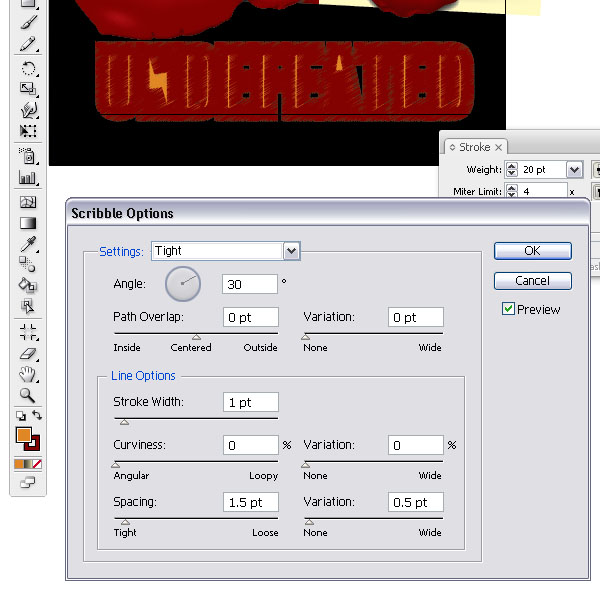Image resolution: width=600 pixels, height=600 pixels.
Task: Click the Angle dial control
Action: pos(183,284)
